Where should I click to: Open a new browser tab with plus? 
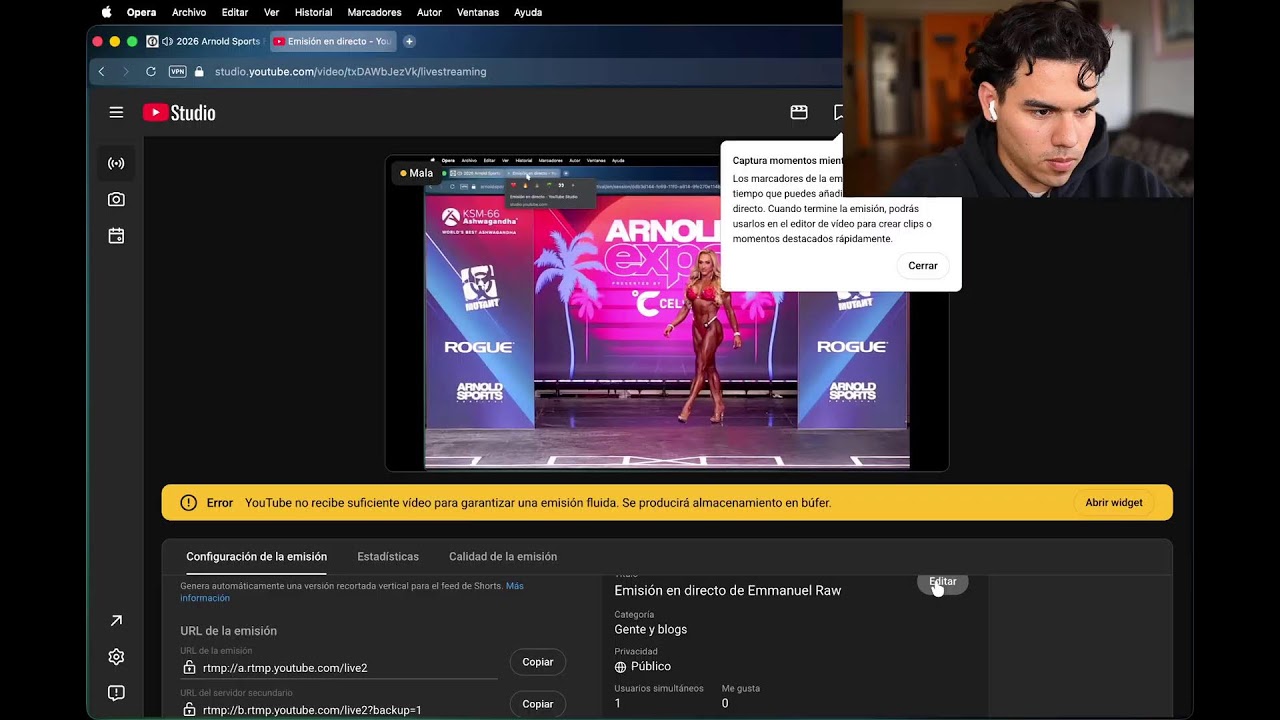pos(409,42)
